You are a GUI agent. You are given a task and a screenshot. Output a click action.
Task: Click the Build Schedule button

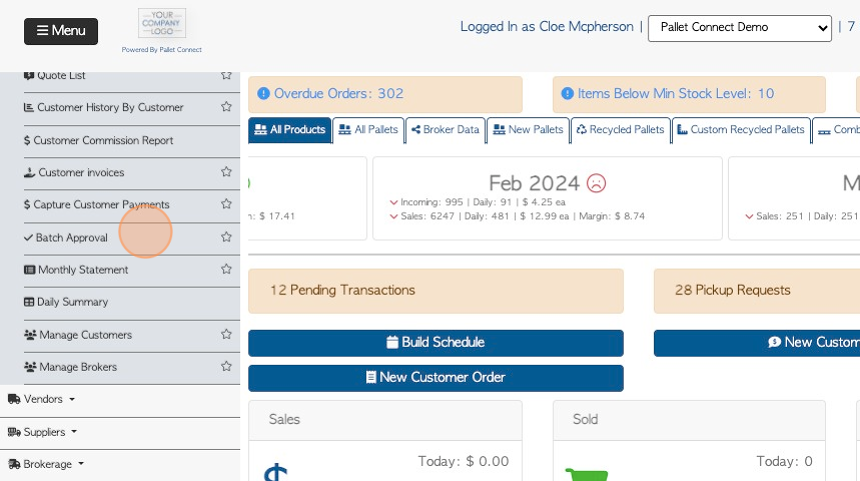[x=435, y=343]
